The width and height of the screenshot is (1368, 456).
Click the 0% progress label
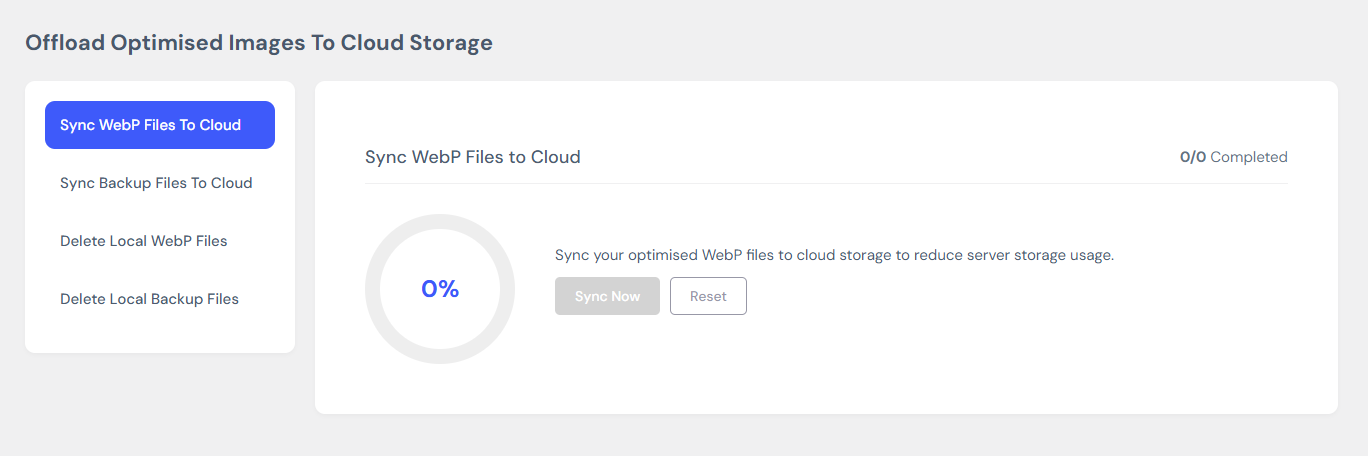[x=440, y=289]
